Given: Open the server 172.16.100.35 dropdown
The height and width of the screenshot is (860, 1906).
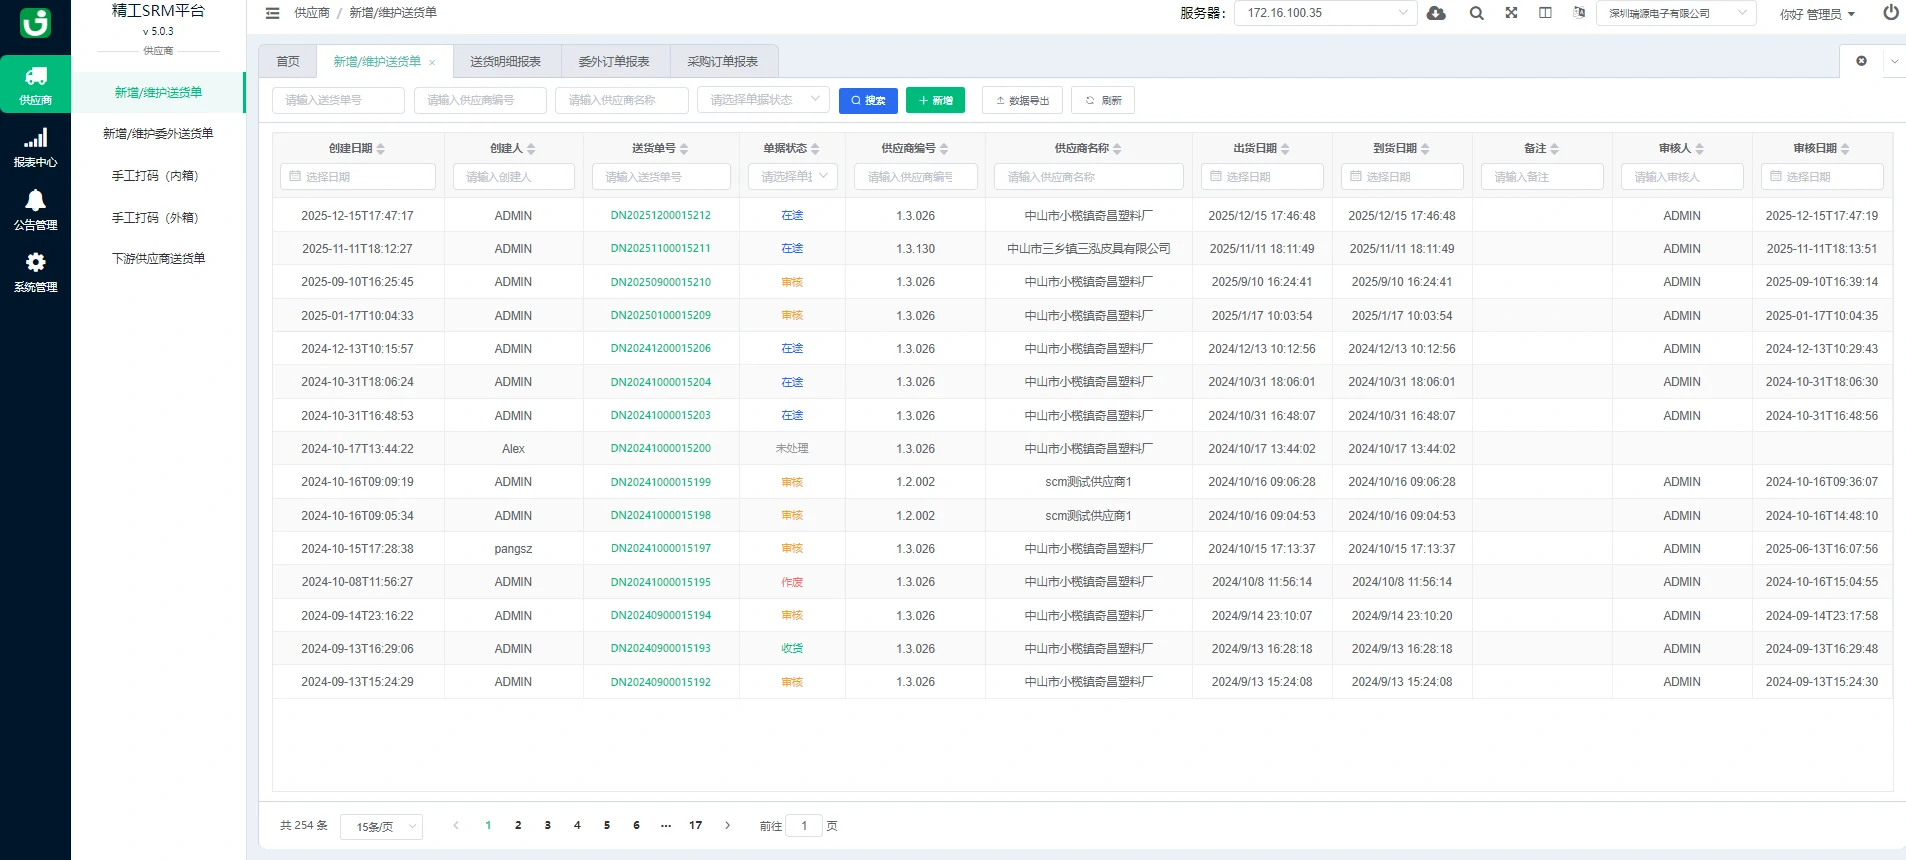Looking at the screenshot, I should tap(1325, 13).
